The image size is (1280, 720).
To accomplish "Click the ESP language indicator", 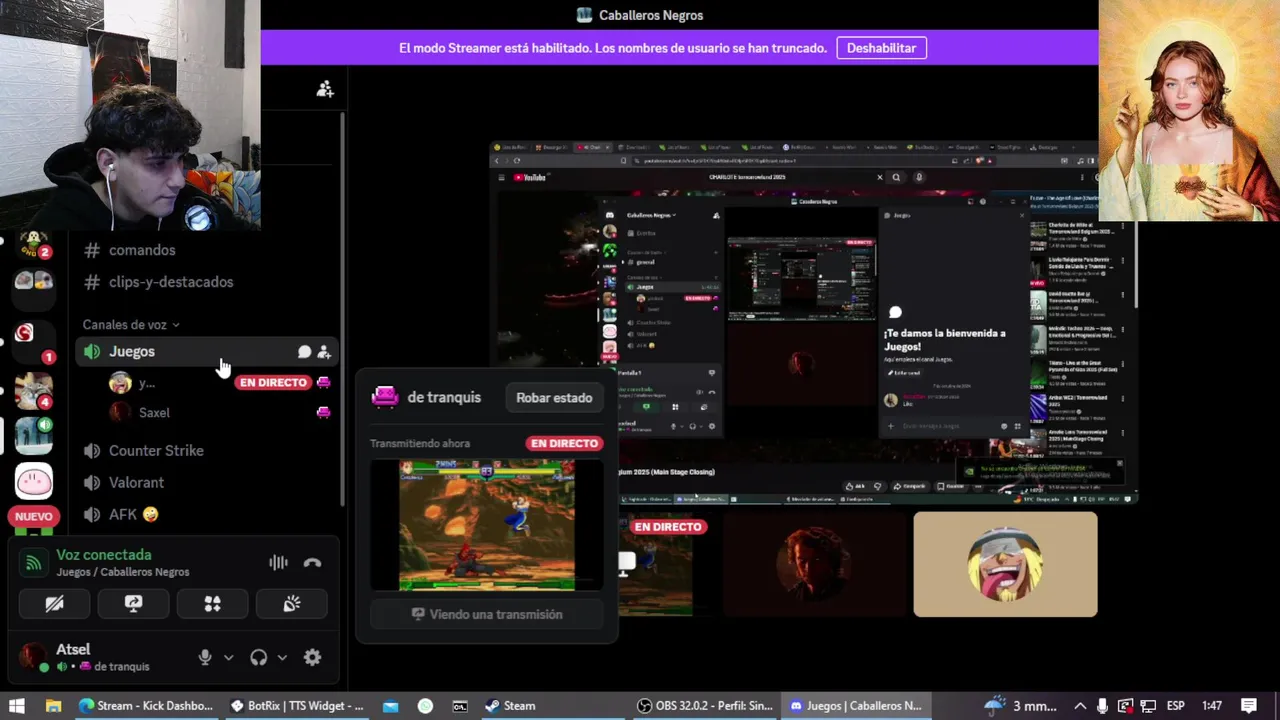I will click(x=1176, y=705).
